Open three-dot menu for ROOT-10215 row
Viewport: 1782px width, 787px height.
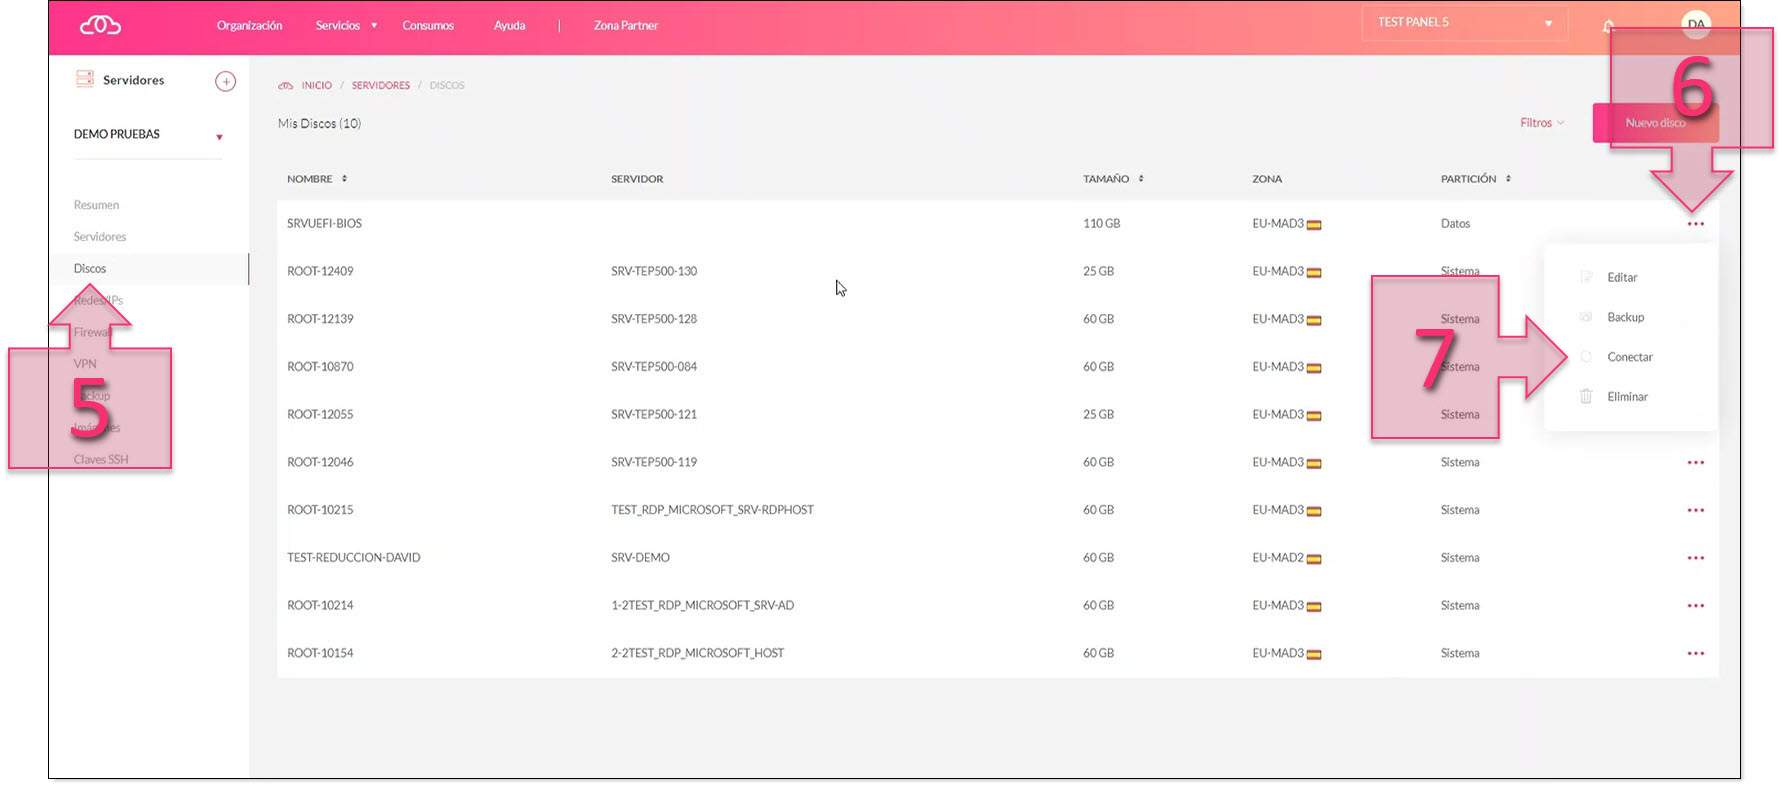1695,510
